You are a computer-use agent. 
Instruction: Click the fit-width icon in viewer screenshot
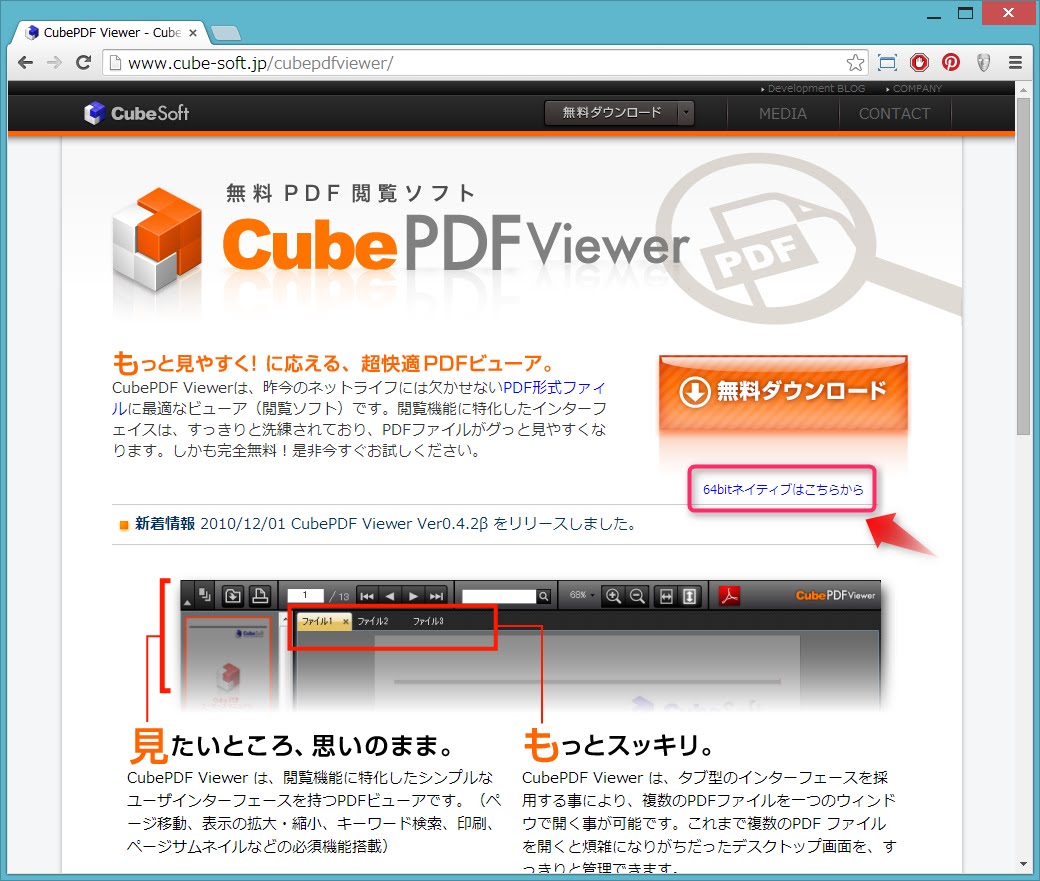coord(666,596)
